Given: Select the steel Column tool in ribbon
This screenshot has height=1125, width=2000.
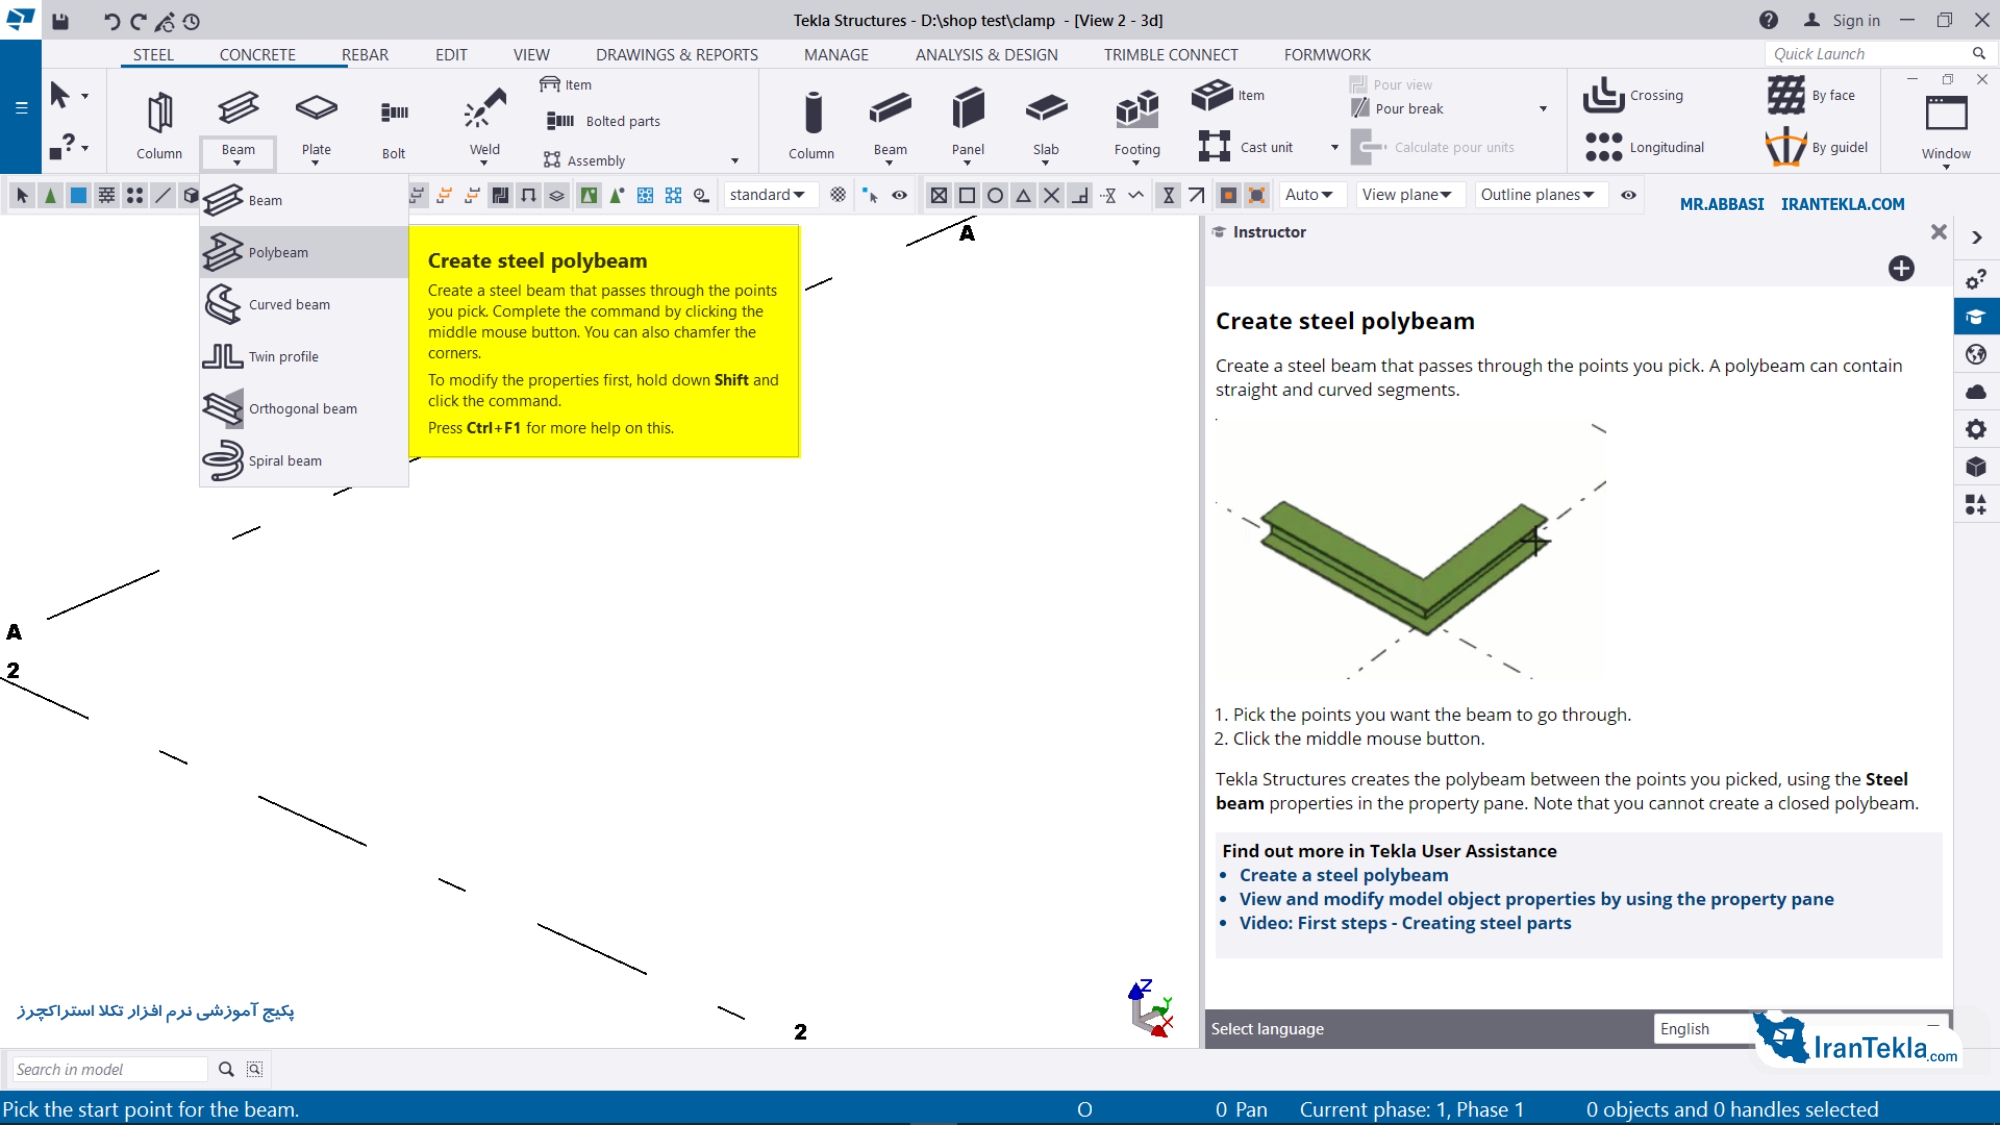Looking at the screenshot, I should coord(159,124).
